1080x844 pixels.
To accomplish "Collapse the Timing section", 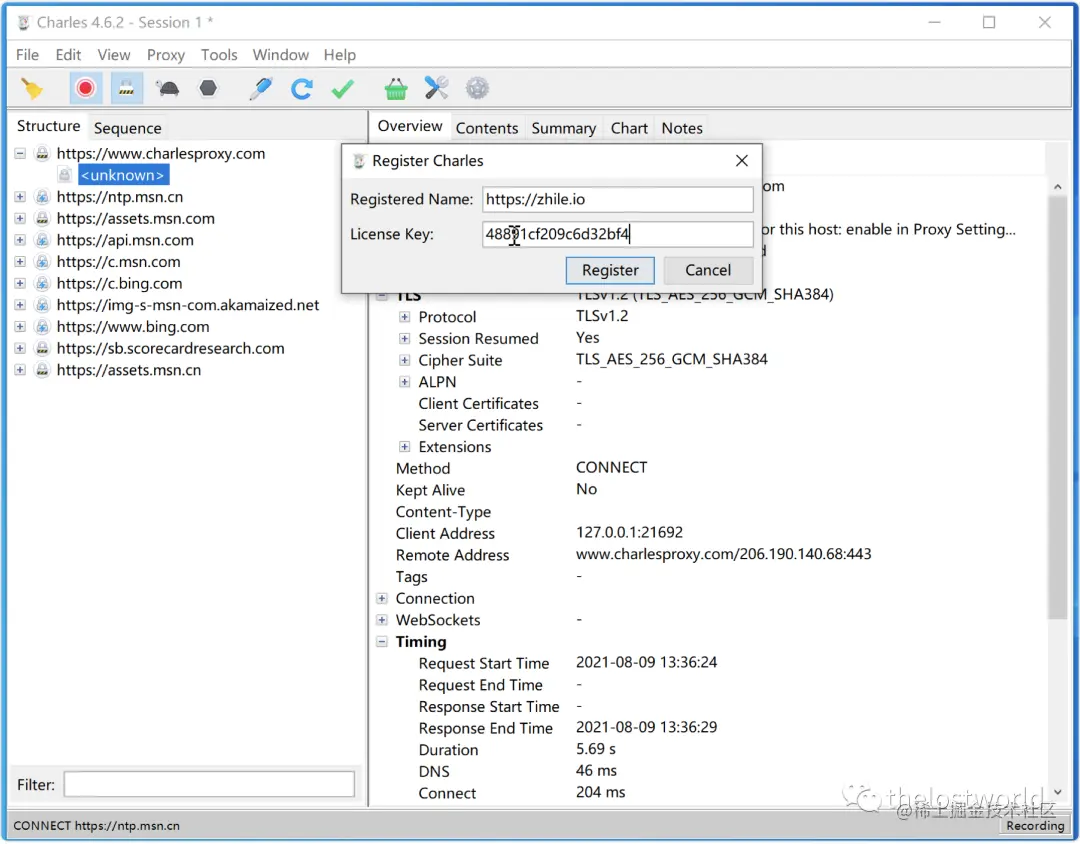I will coord(382,641).
